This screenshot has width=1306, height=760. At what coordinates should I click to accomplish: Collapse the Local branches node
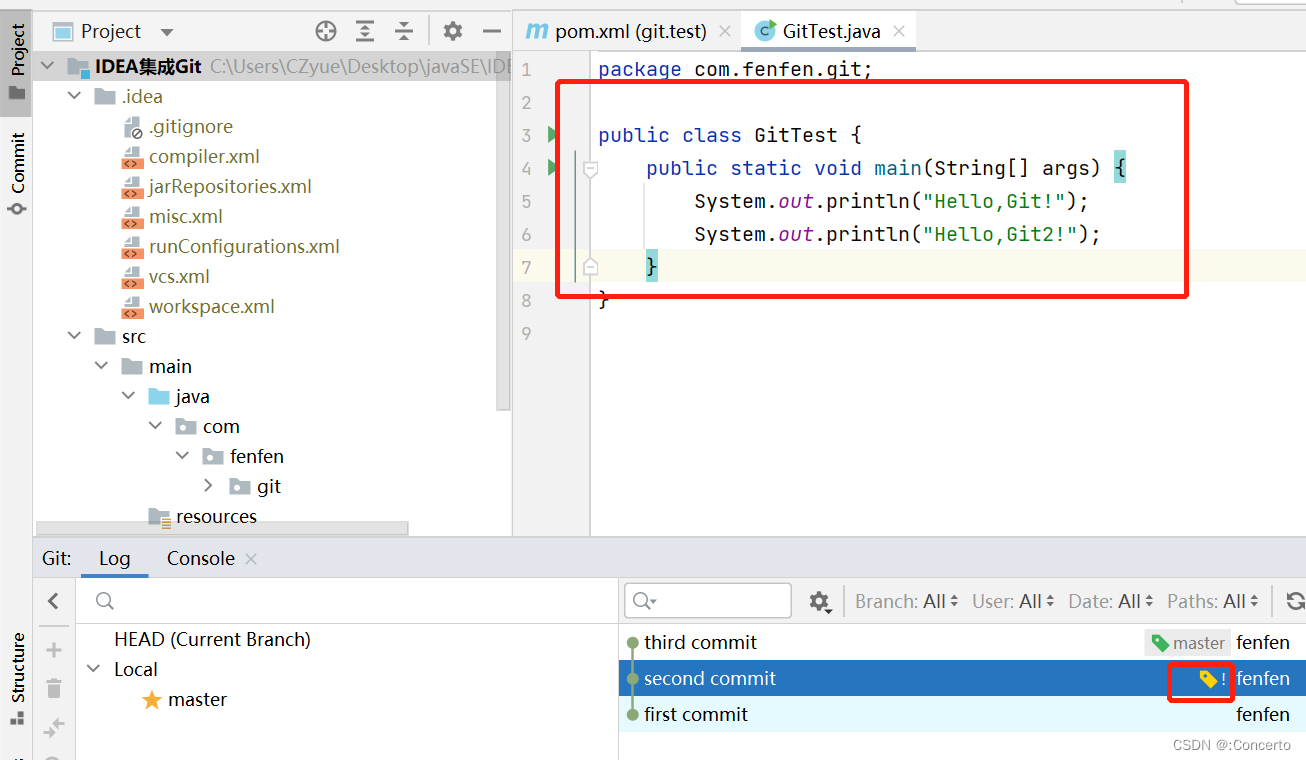94,670
